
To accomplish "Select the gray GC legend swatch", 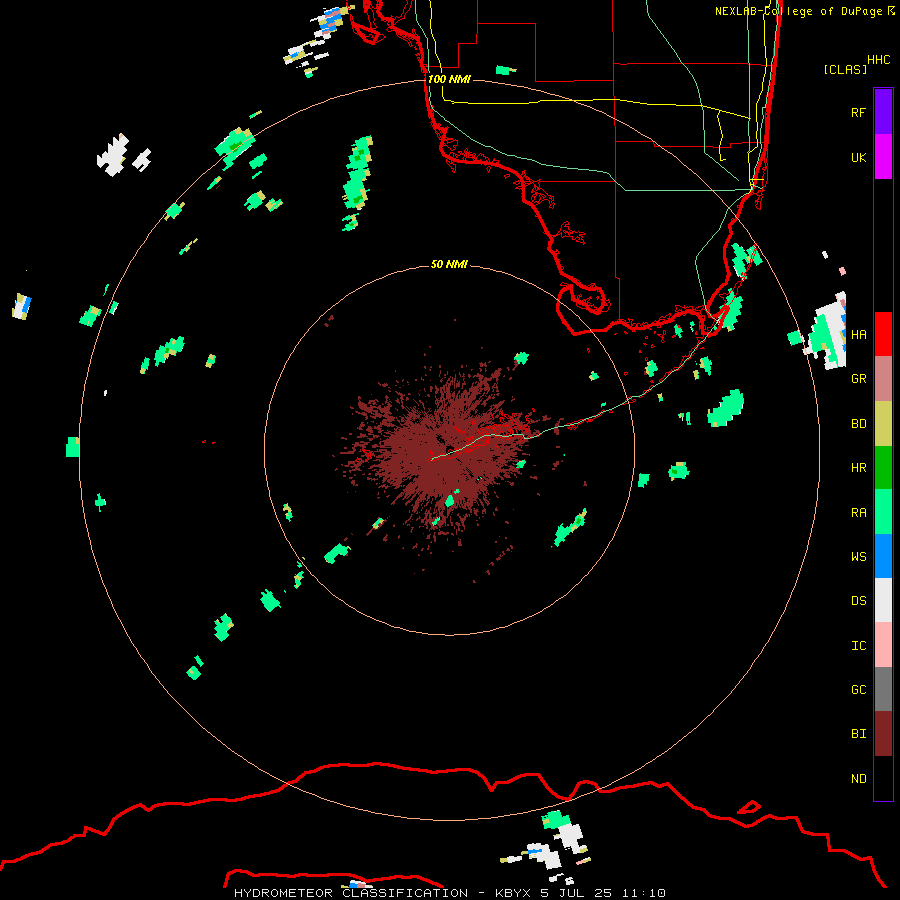I will [x=883, y=689].
